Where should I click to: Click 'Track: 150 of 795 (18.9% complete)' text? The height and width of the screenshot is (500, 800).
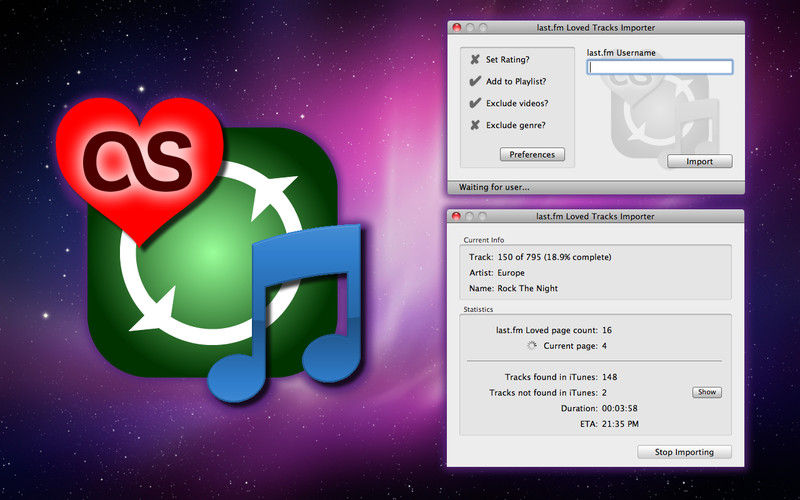(540, 257)
